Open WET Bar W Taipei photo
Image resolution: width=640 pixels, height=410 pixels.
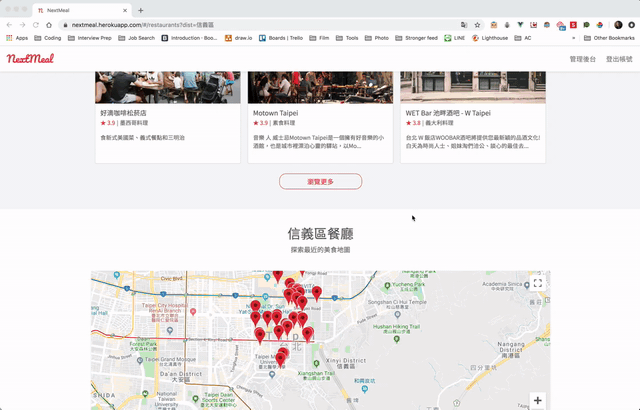[x=473, y=87]
